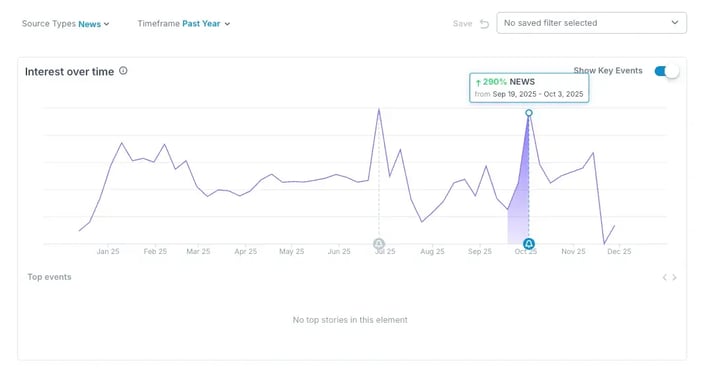Click the undo reset filter icon
703x375 pixels.
484,24
